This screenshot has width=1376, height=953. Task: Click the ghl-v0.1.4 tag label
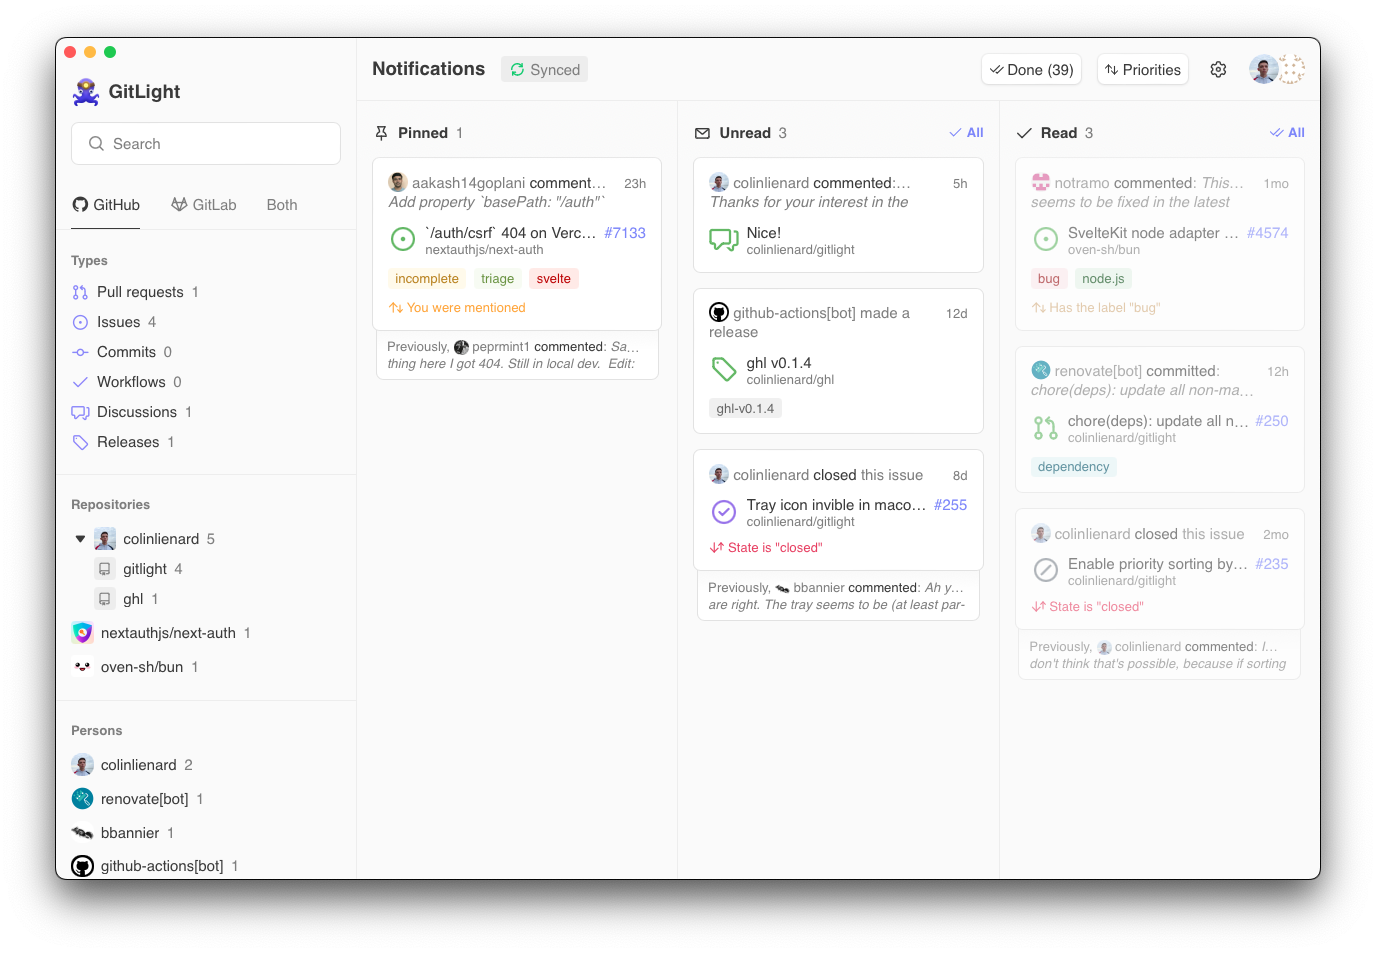pos(745,409)
